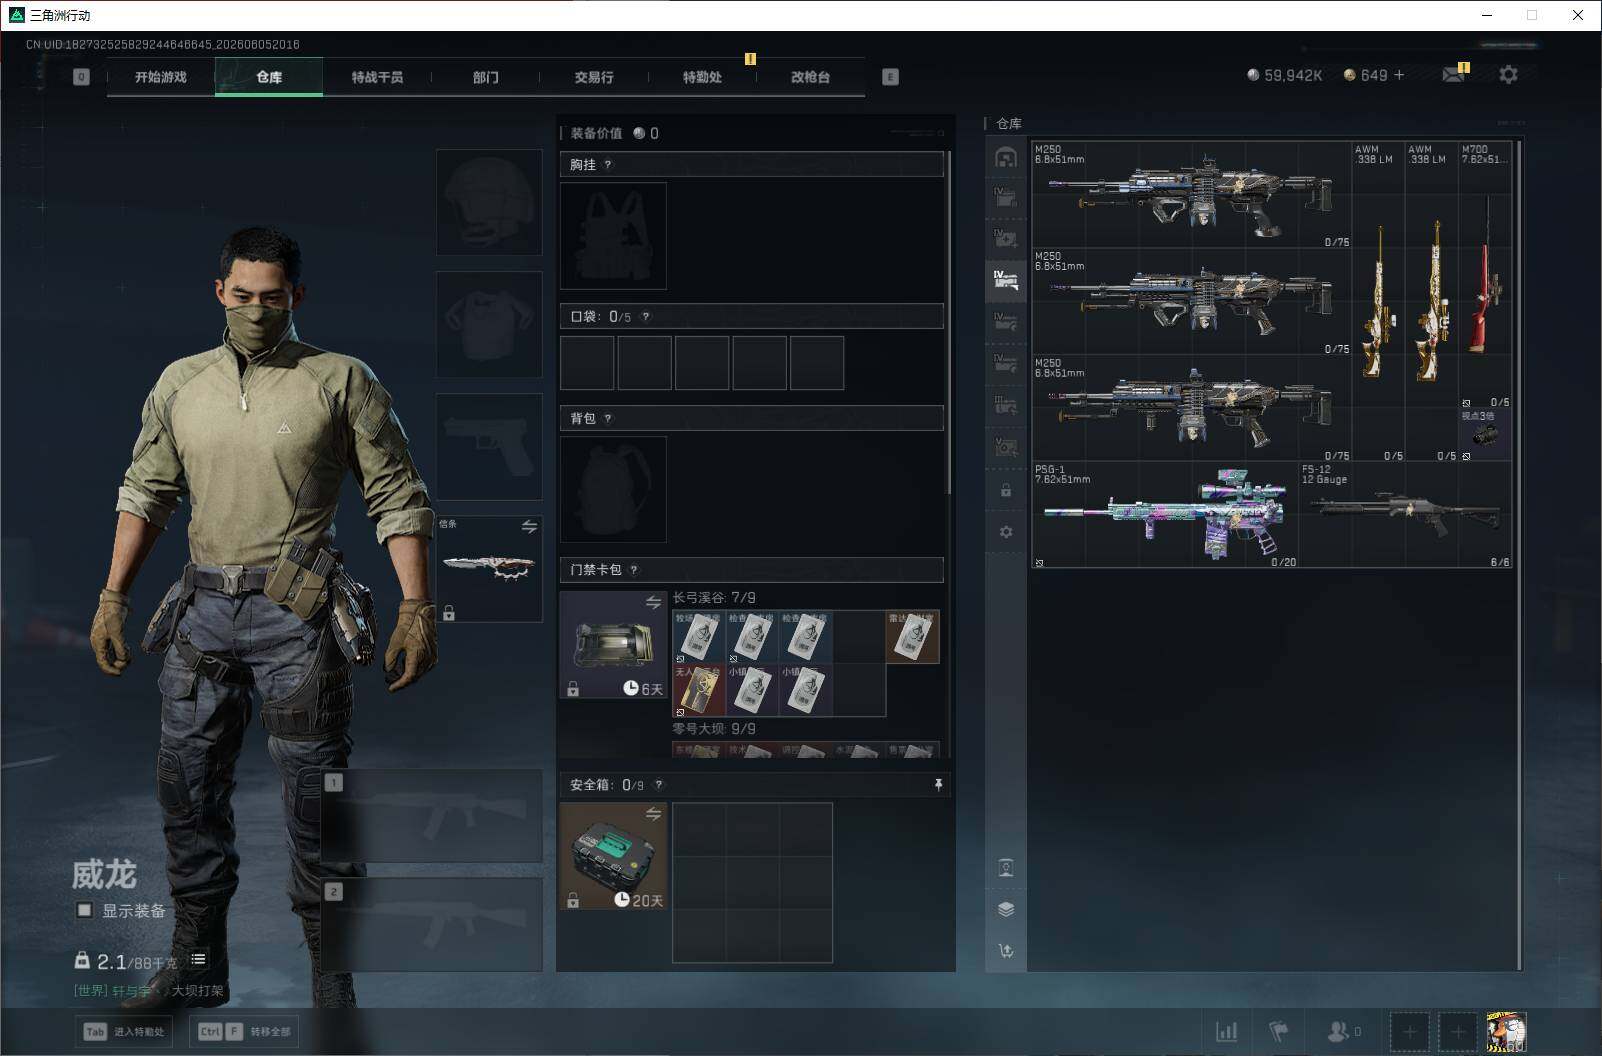Click the lock icon on the safe box
This screenshot has width=1602, height=1056.
(573, 901)
